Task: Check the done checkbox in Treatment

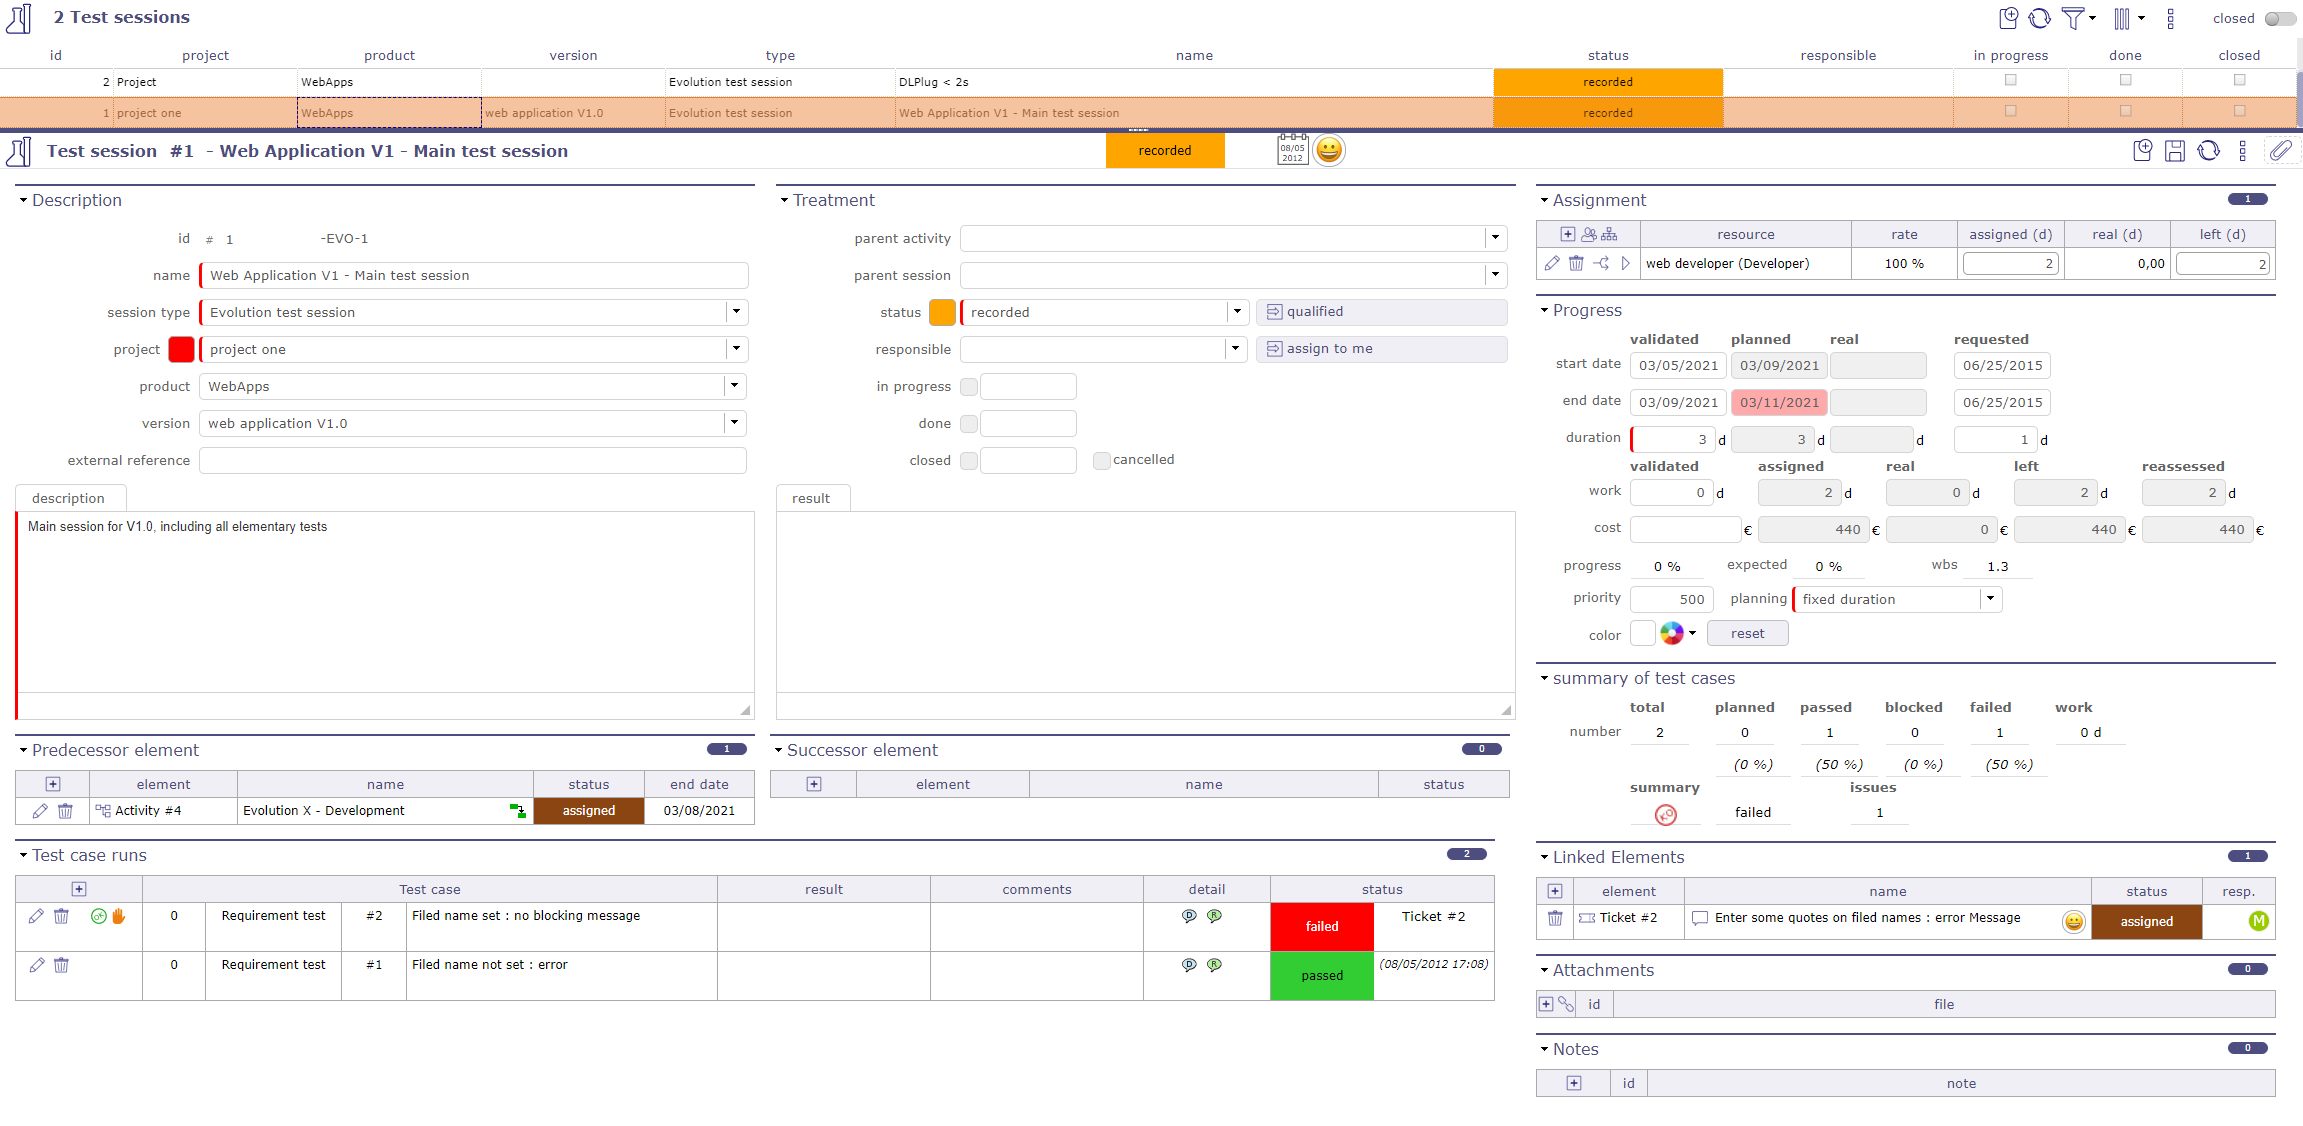Action: pyautogui.click(x=968, y=424)
